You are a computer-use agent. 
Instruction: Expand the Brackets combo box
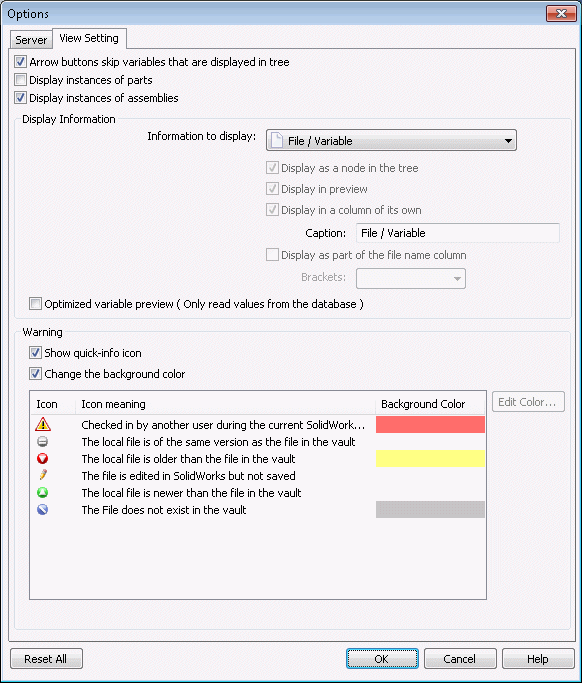click(x=411, y=278)
